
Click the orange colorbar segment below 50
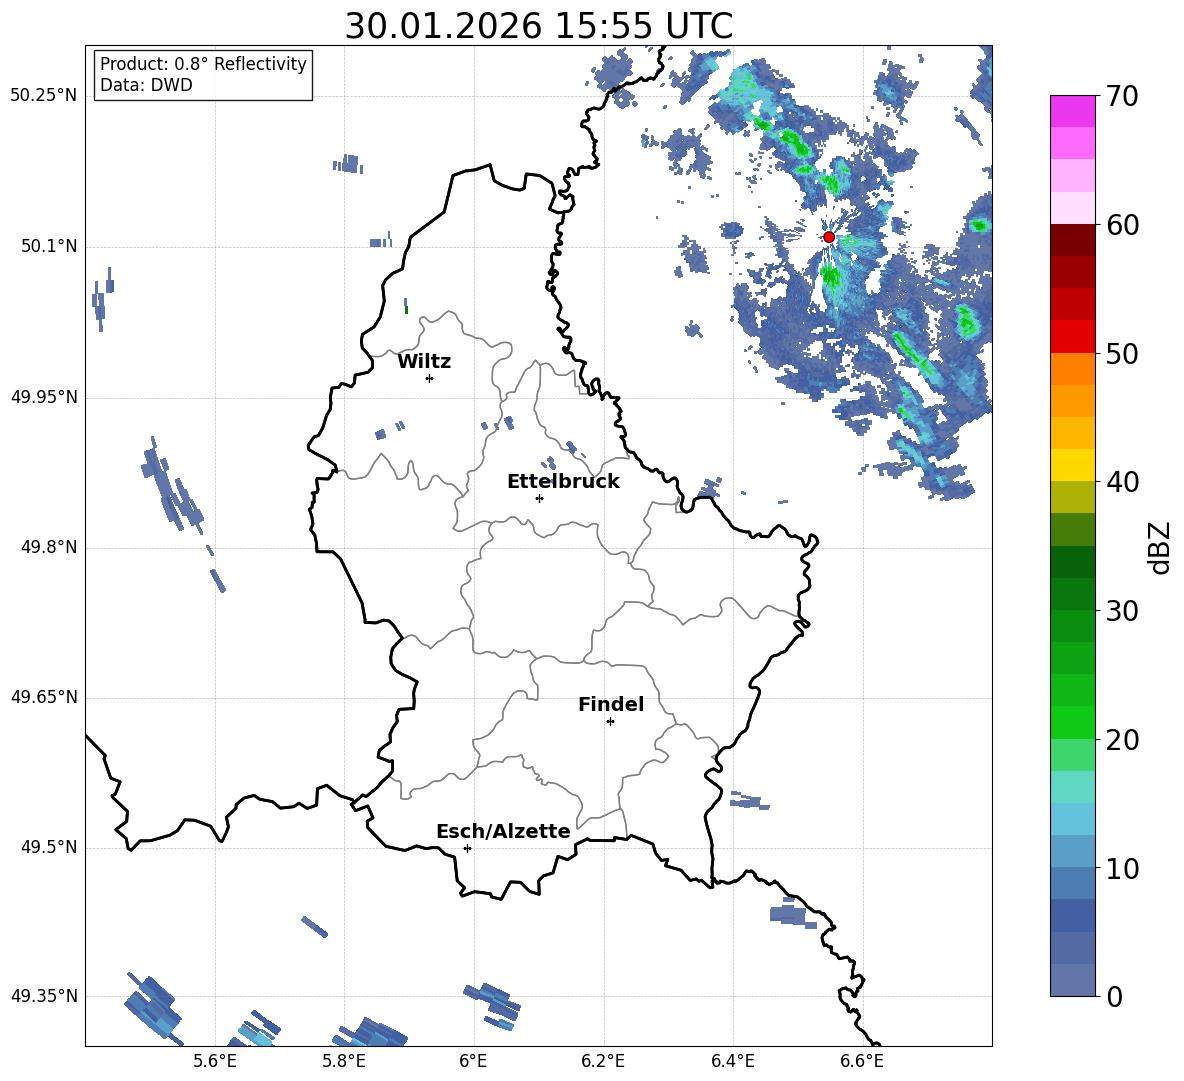point(1072,369)
